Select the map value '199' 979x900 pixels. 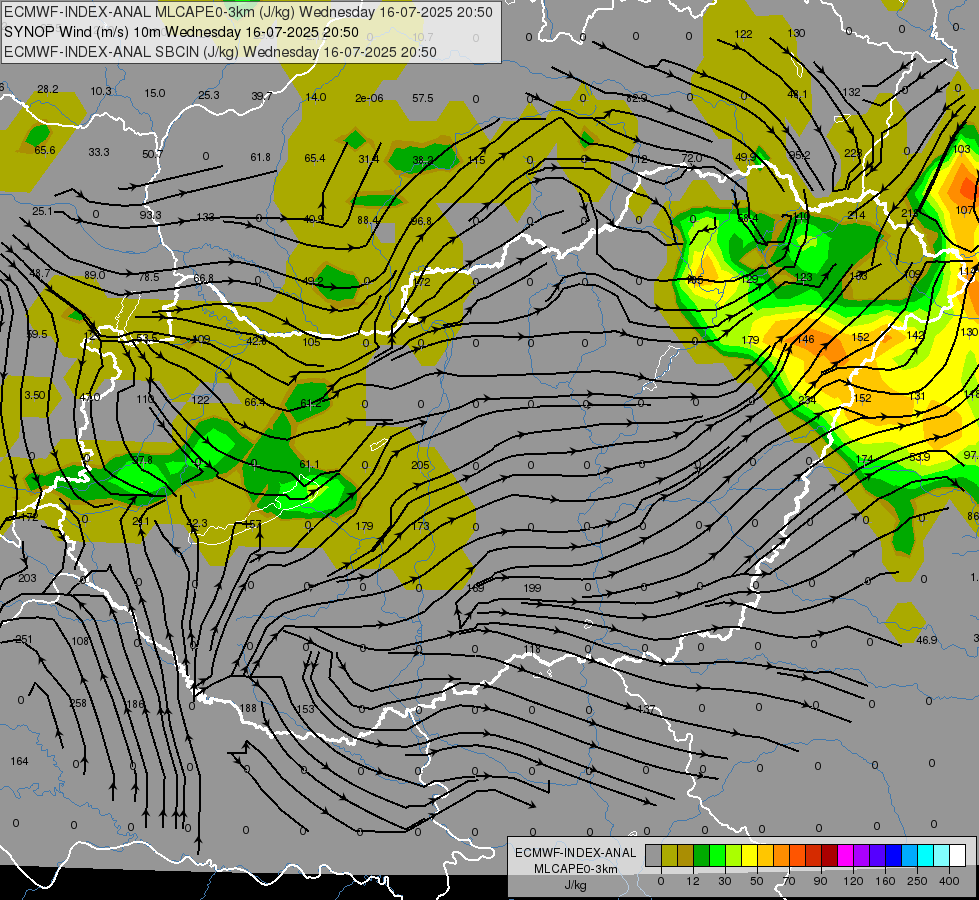tap(533, 588)
